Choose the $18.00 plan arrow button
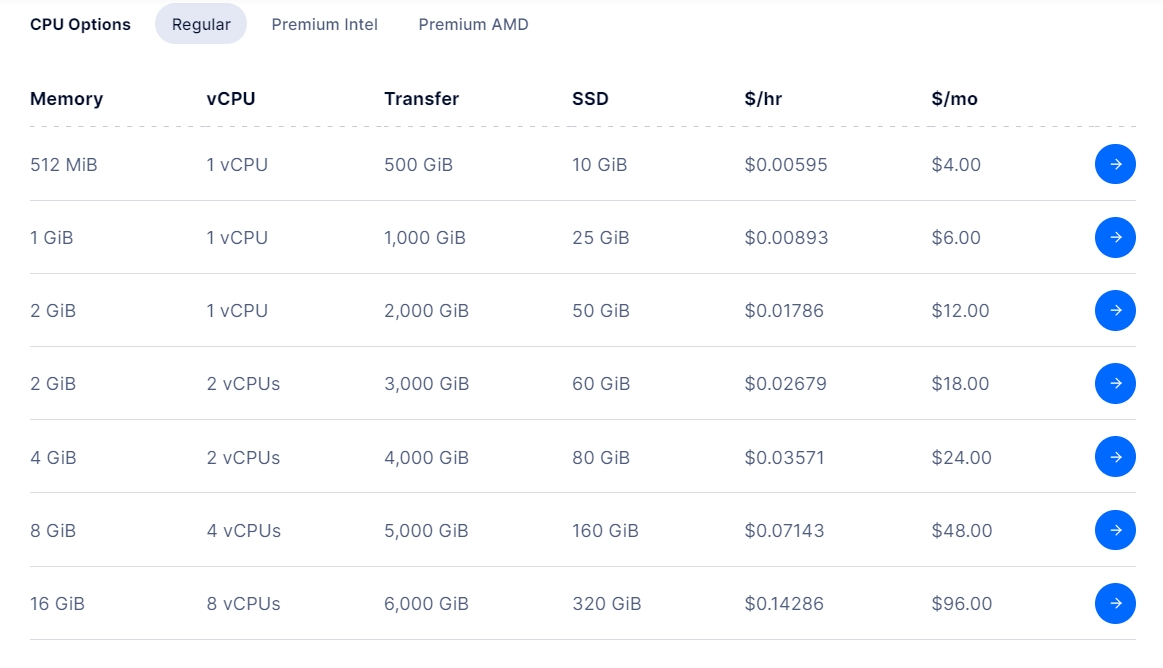The image size is (1163, 668). tap(1115, 383)
